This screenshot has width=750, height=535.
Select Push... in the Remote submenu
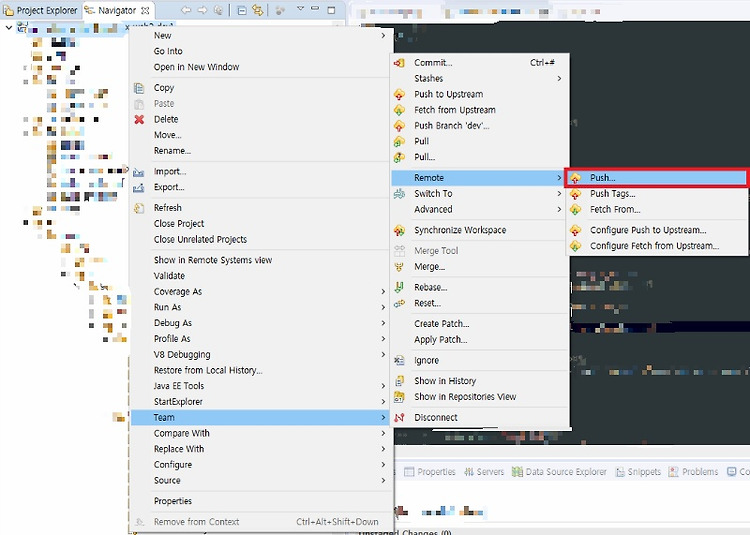(x=656, y=178)
